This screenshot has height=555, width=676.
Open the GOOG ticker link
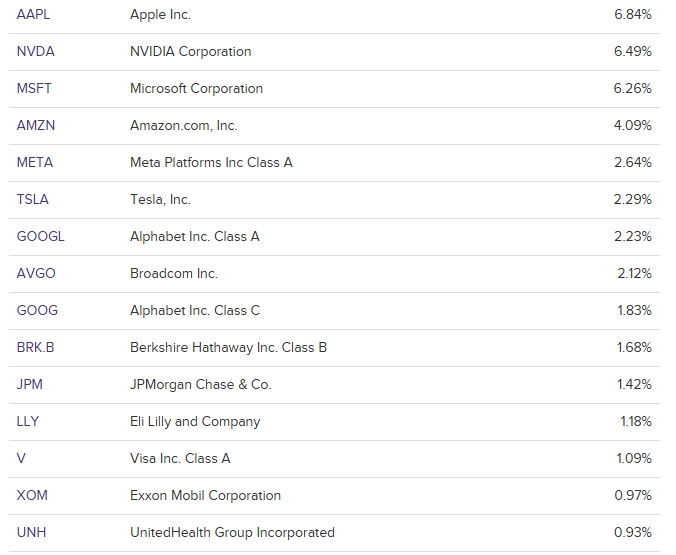point(37,311)
